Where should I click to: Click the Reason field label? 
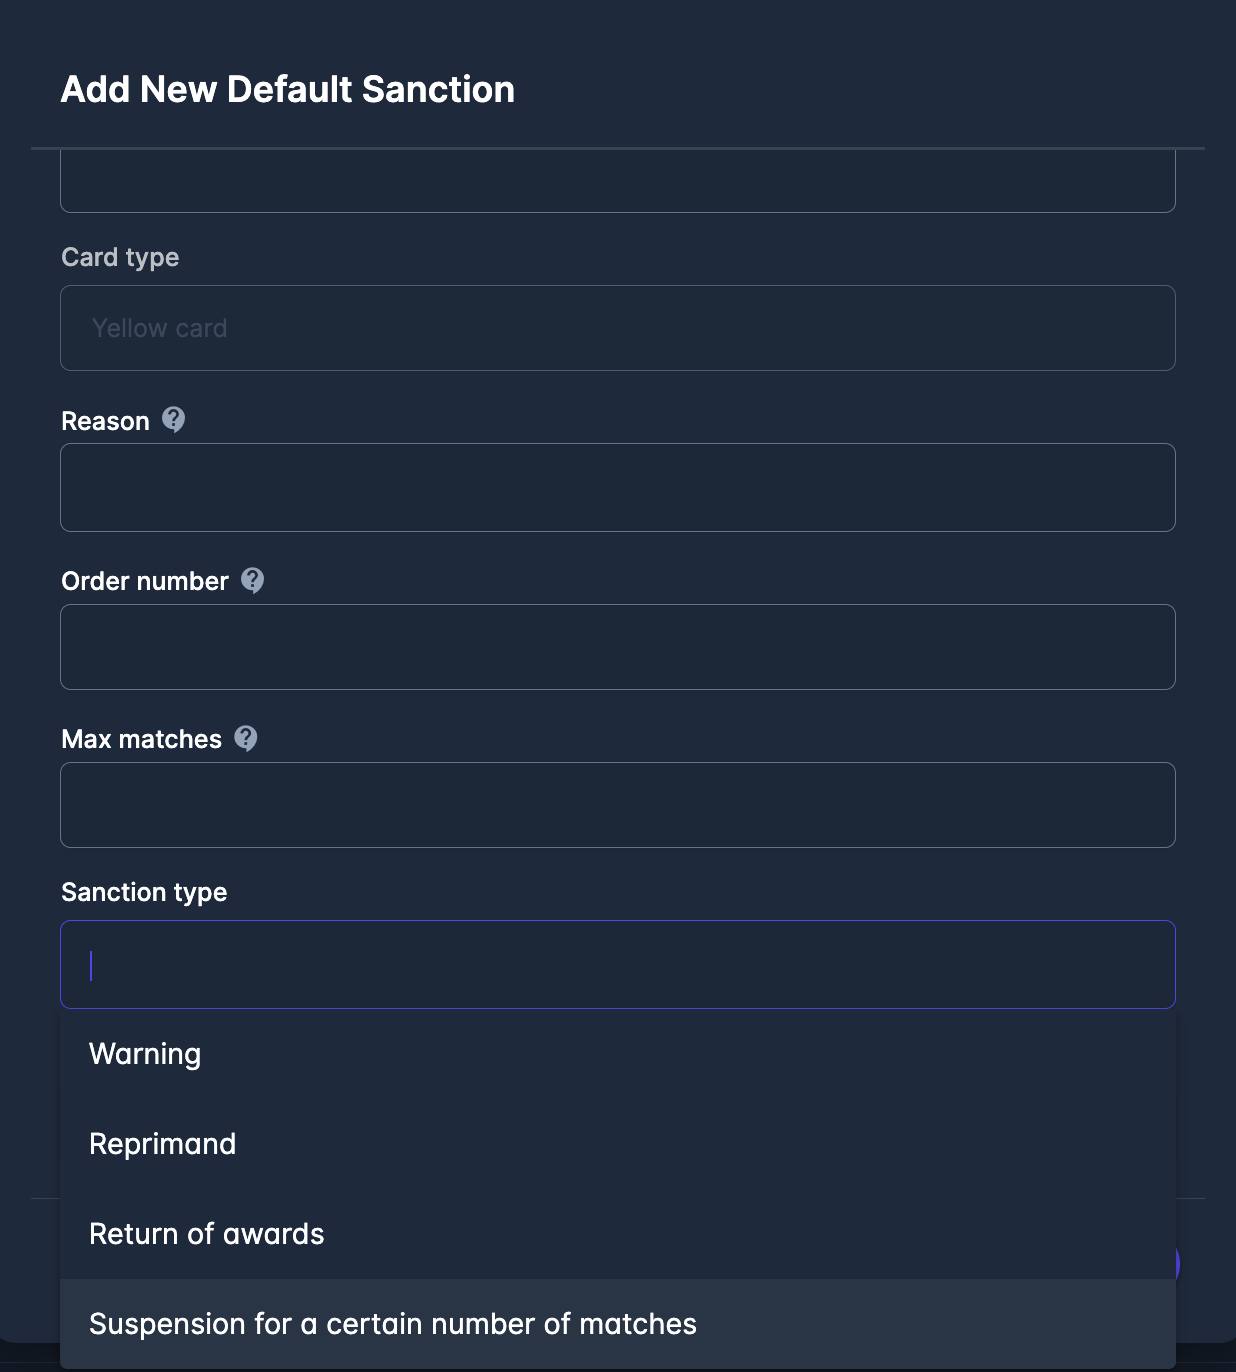[x=105, y=421]
